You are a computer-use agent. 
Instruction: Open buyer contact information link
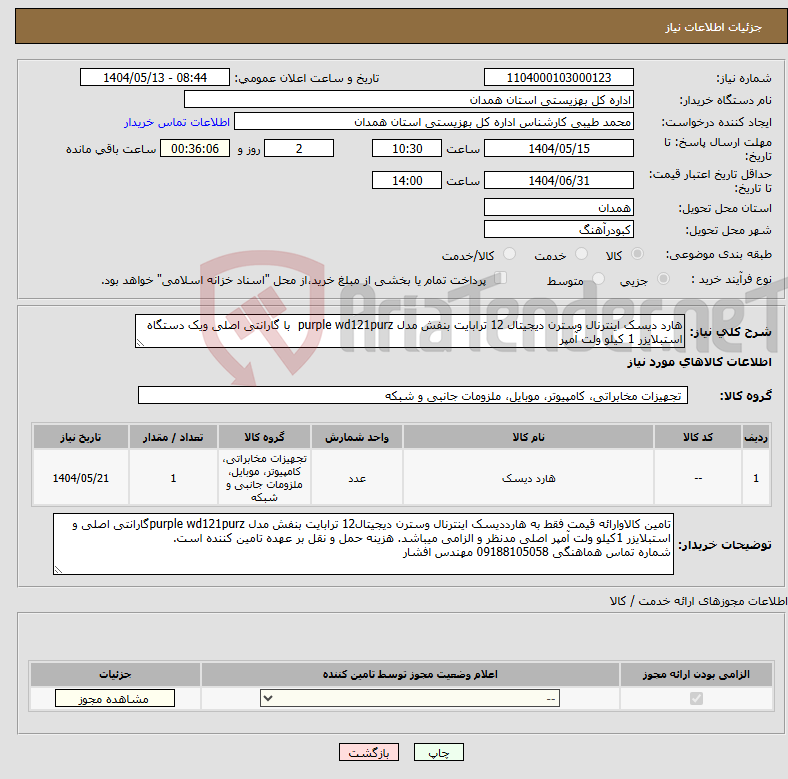(x=176, y=122)
